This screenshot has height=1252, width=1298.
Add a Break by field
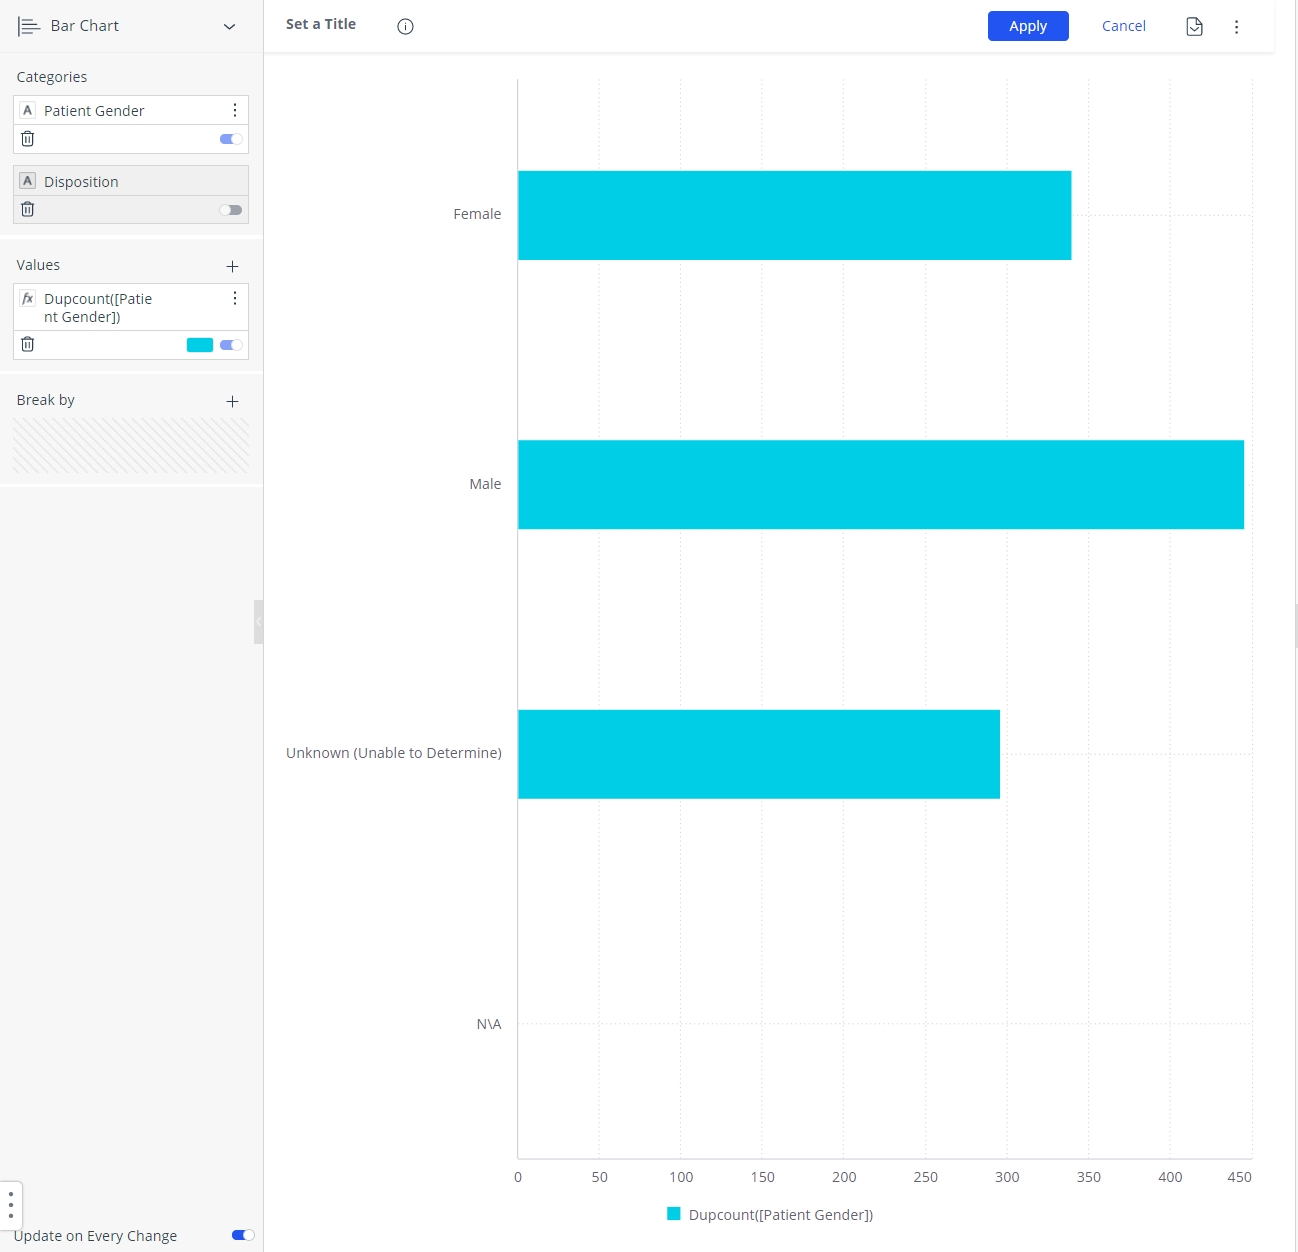click(x=232, y=401)
